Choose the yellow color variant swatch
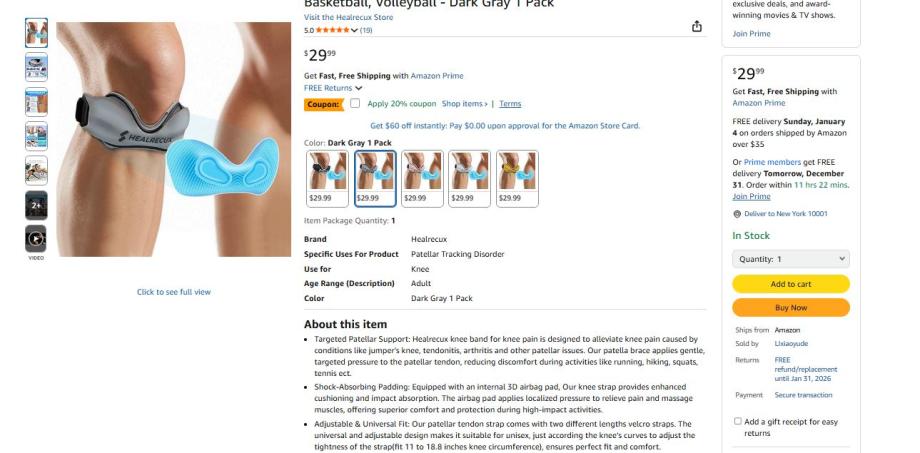The height and width of the screenshot is (453, 920). pyautogui.click(x=517, y=178)
